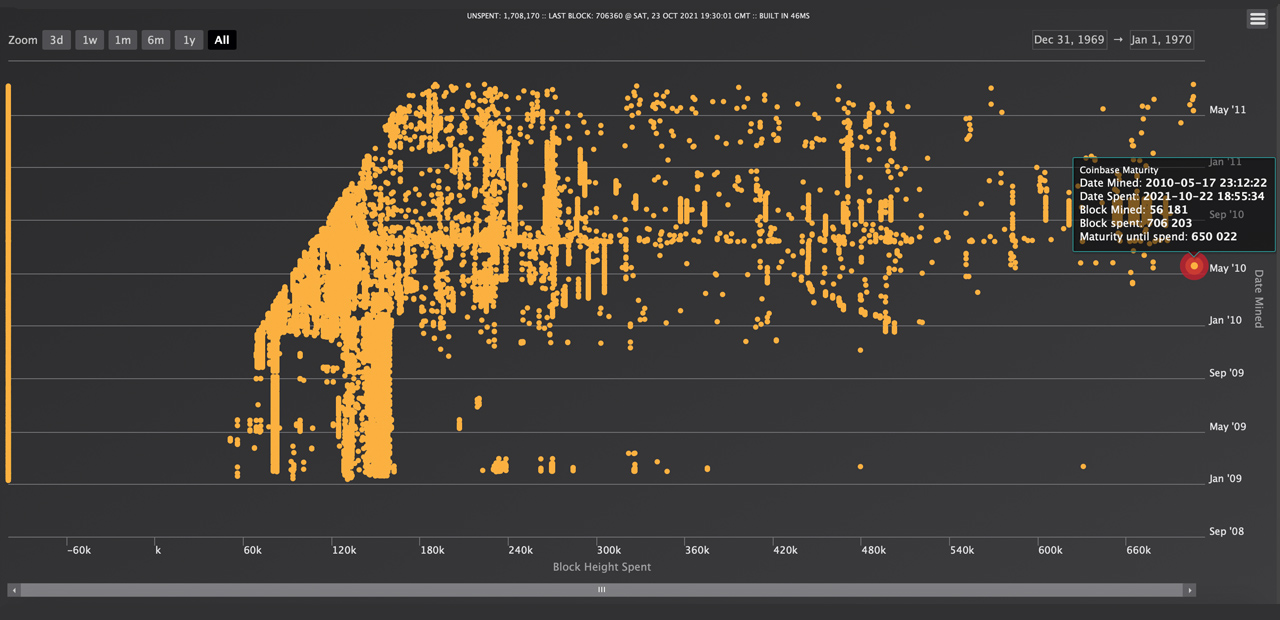The image size is (1280, 620).
Task: Zoom the chart to 1y
Action: click(x=189, y=40)
